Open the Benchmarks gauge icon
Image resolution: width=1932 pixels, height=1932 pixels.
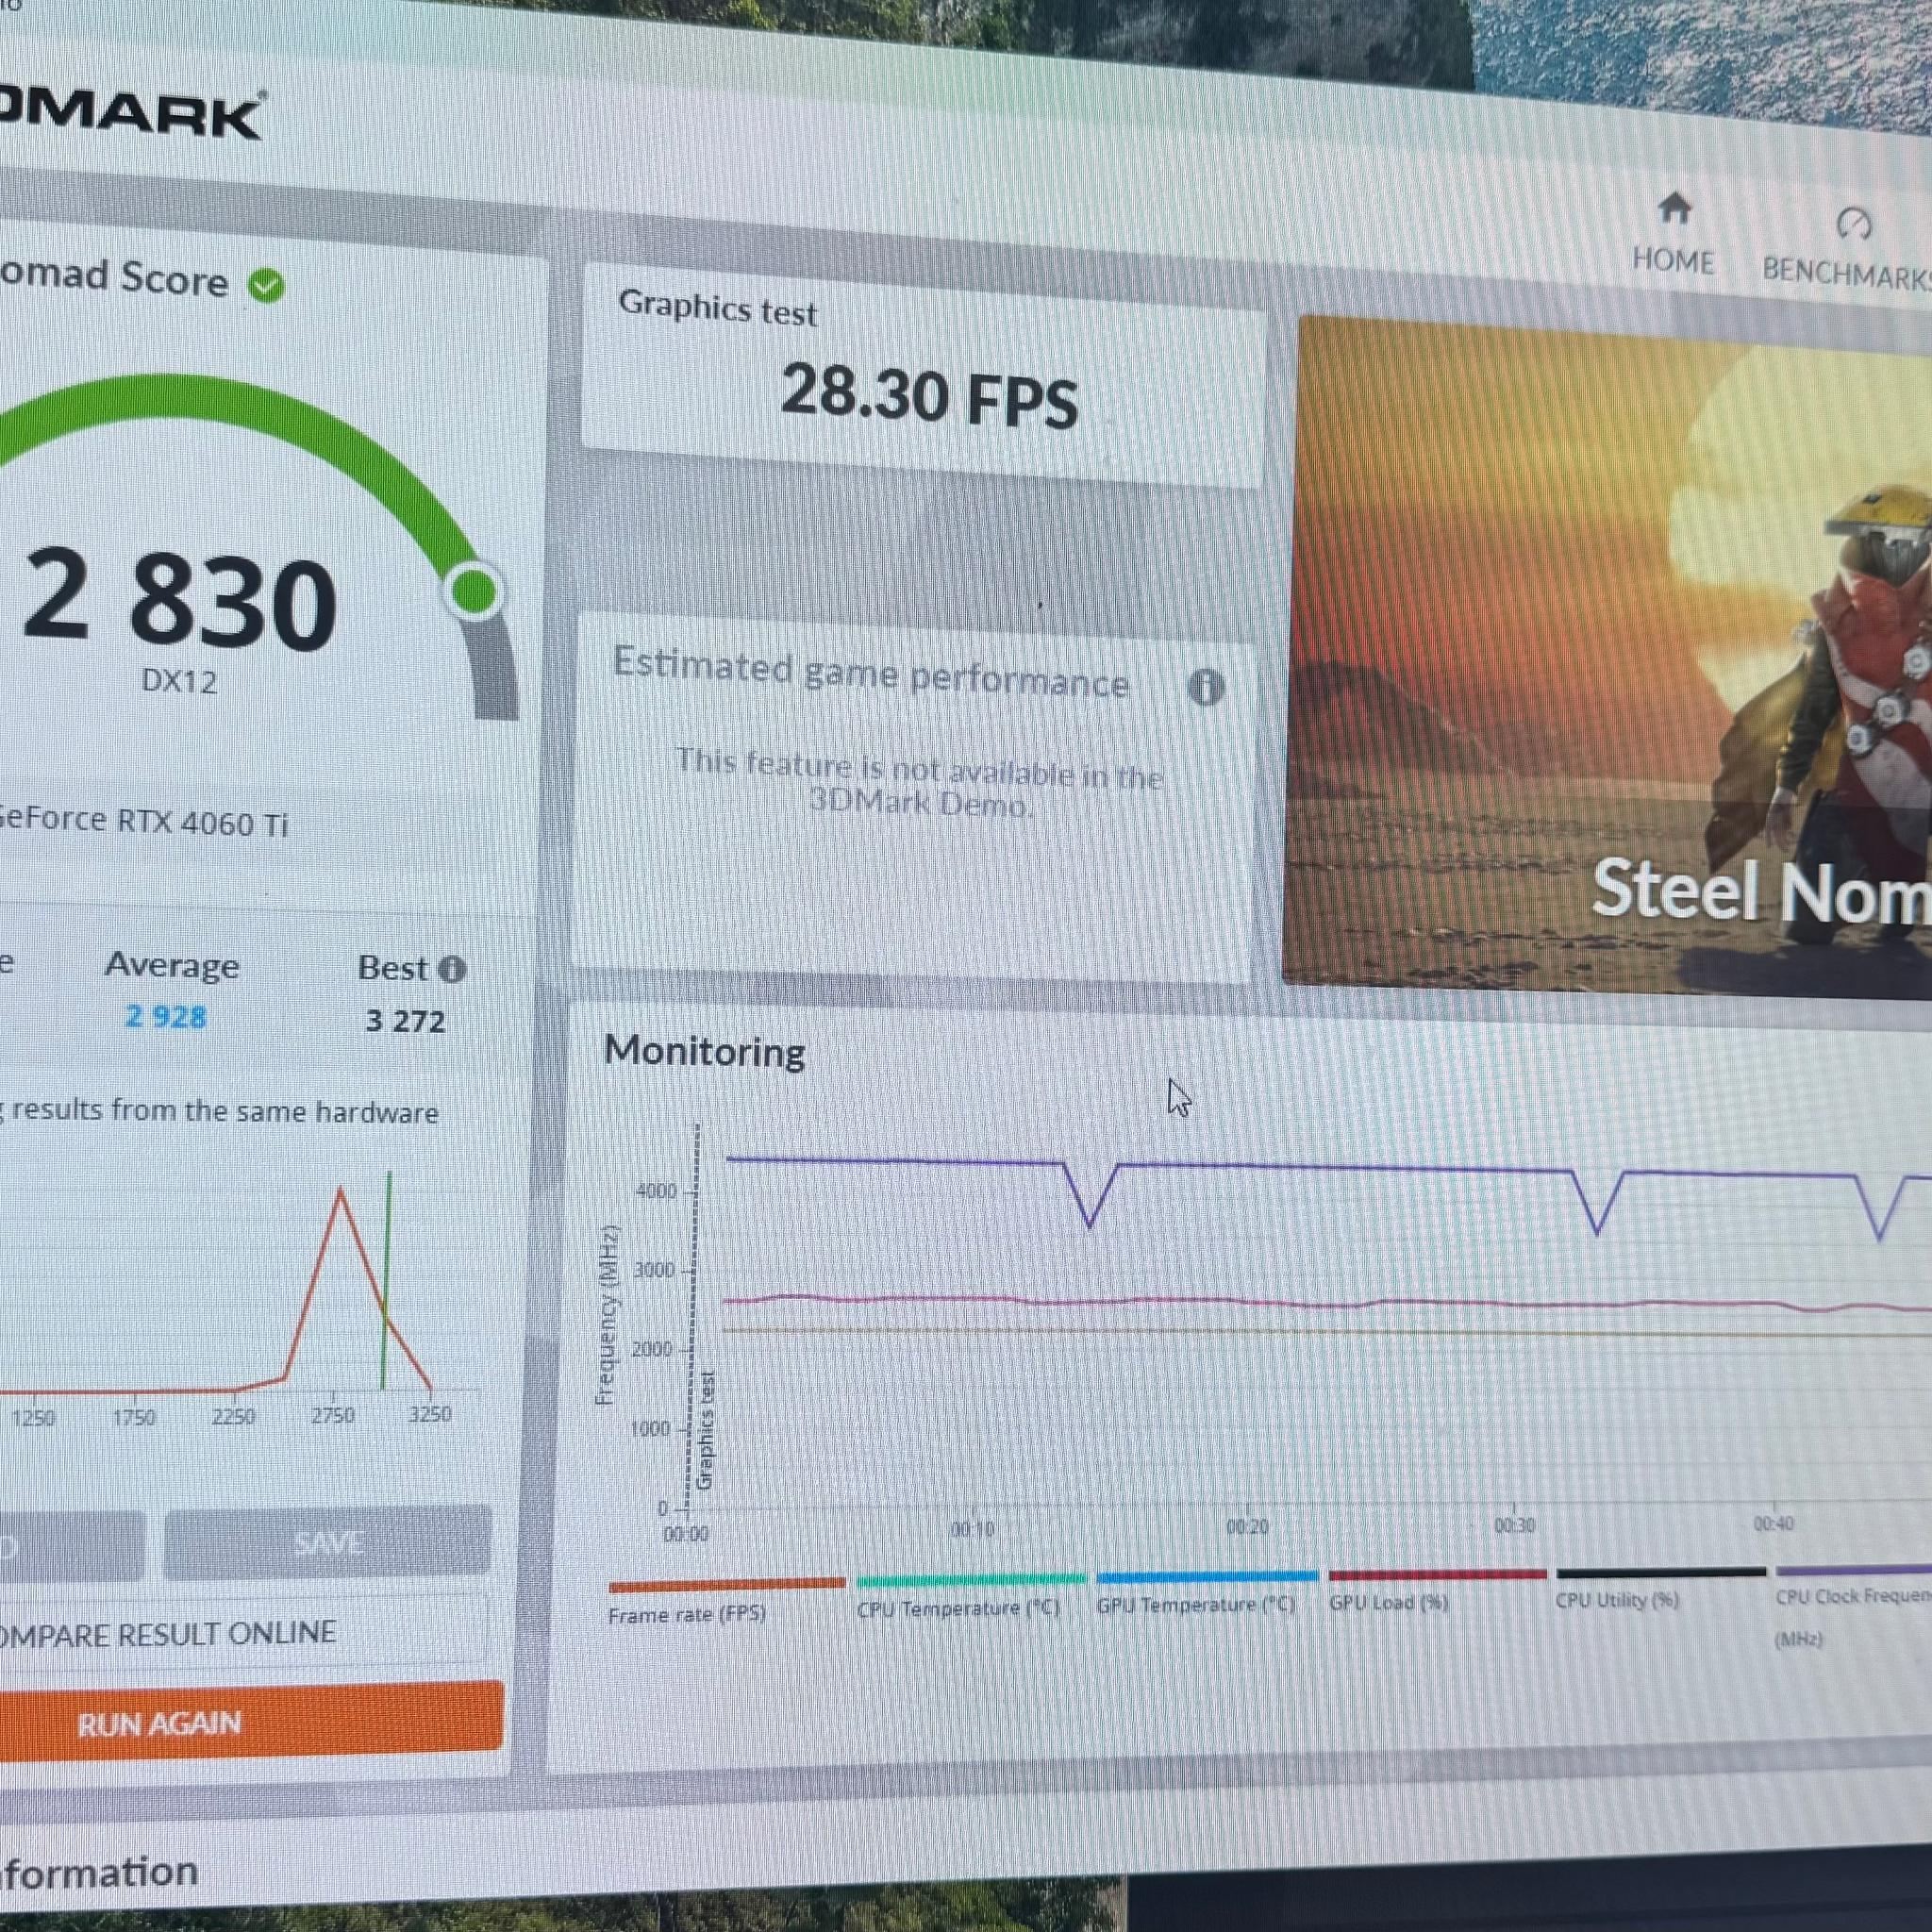1853,223
